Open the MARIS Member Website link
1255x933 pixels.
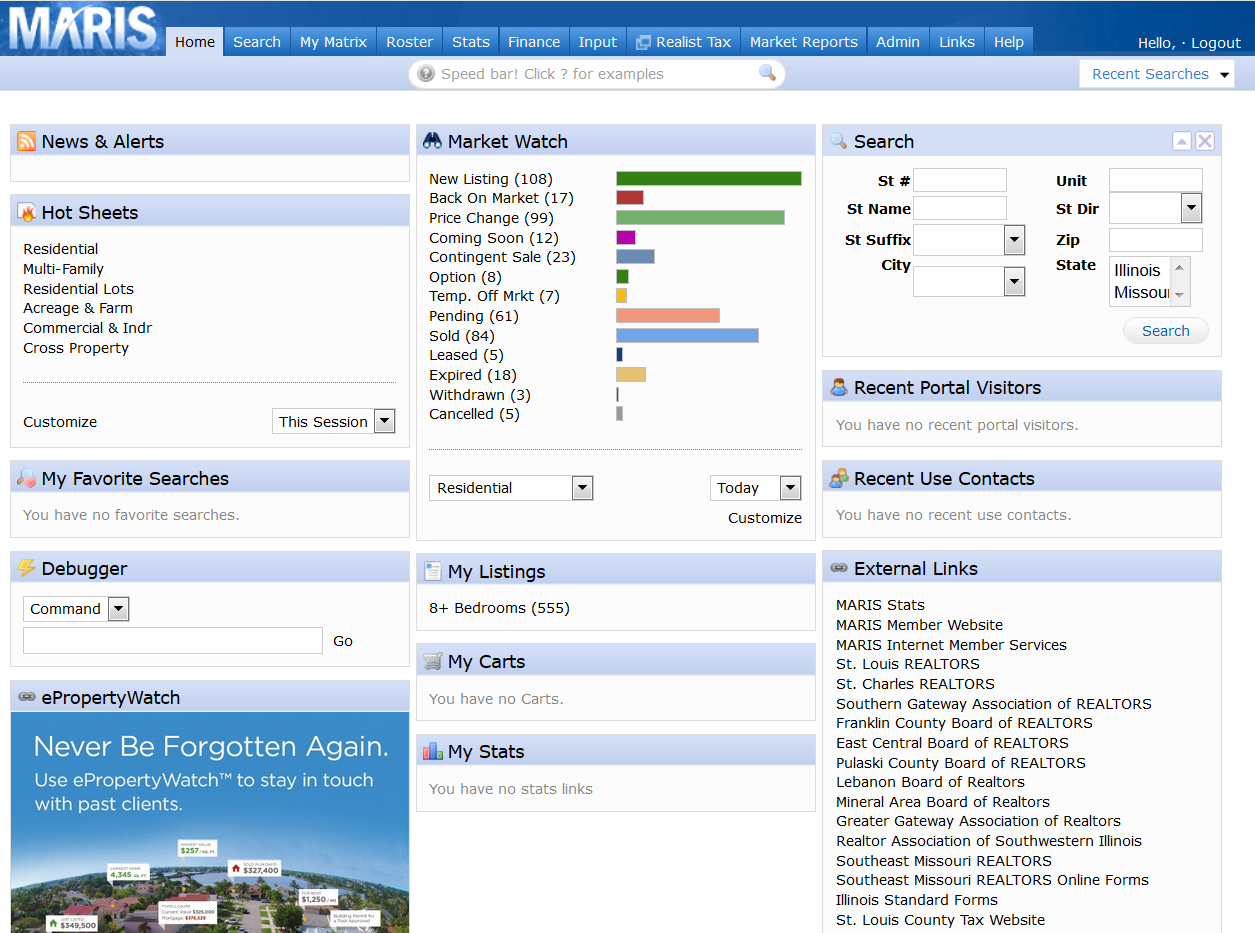pos(919,625)
